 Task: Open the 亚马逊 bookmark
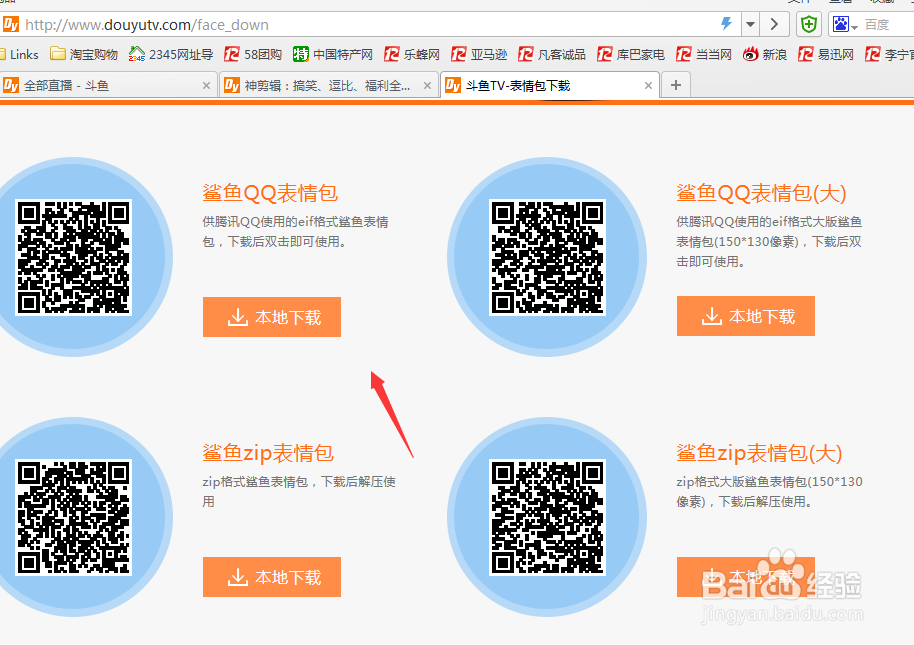479,55
